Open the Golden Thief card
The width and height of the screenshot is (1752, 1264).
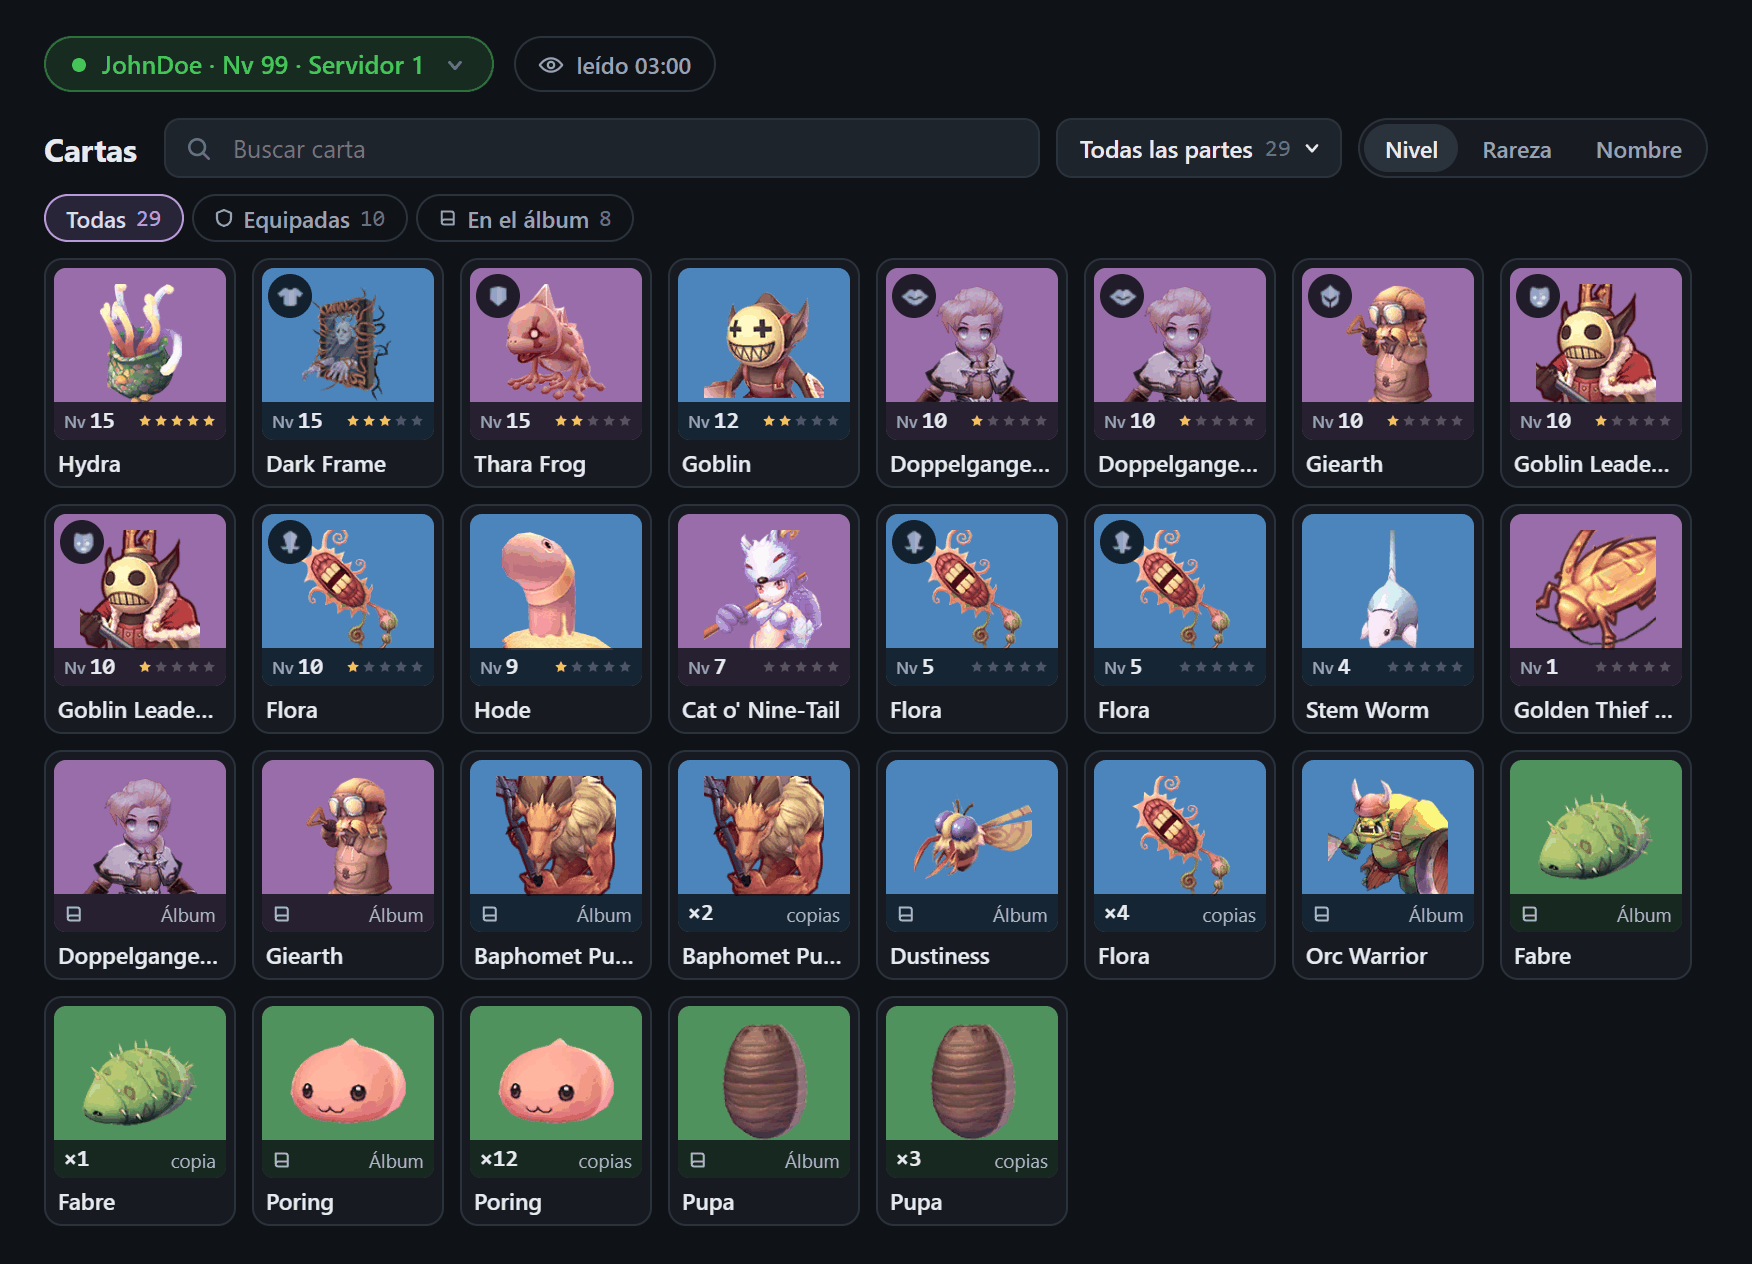(x=1596, y=619)
